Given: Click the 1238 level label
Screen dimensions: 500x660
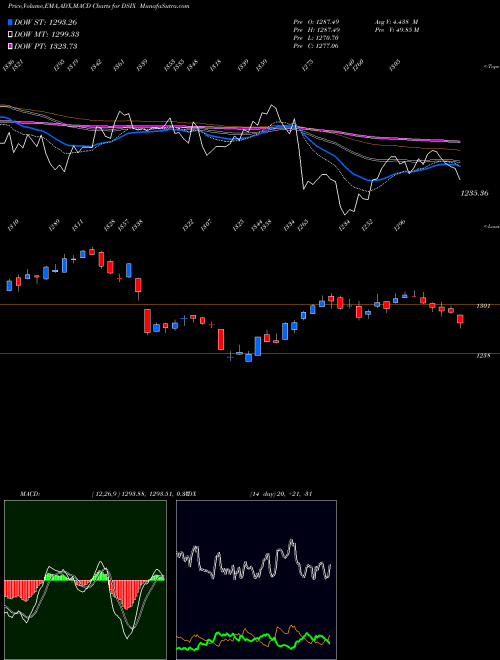Looking at the screenshot, I should (x=483, y=356).
